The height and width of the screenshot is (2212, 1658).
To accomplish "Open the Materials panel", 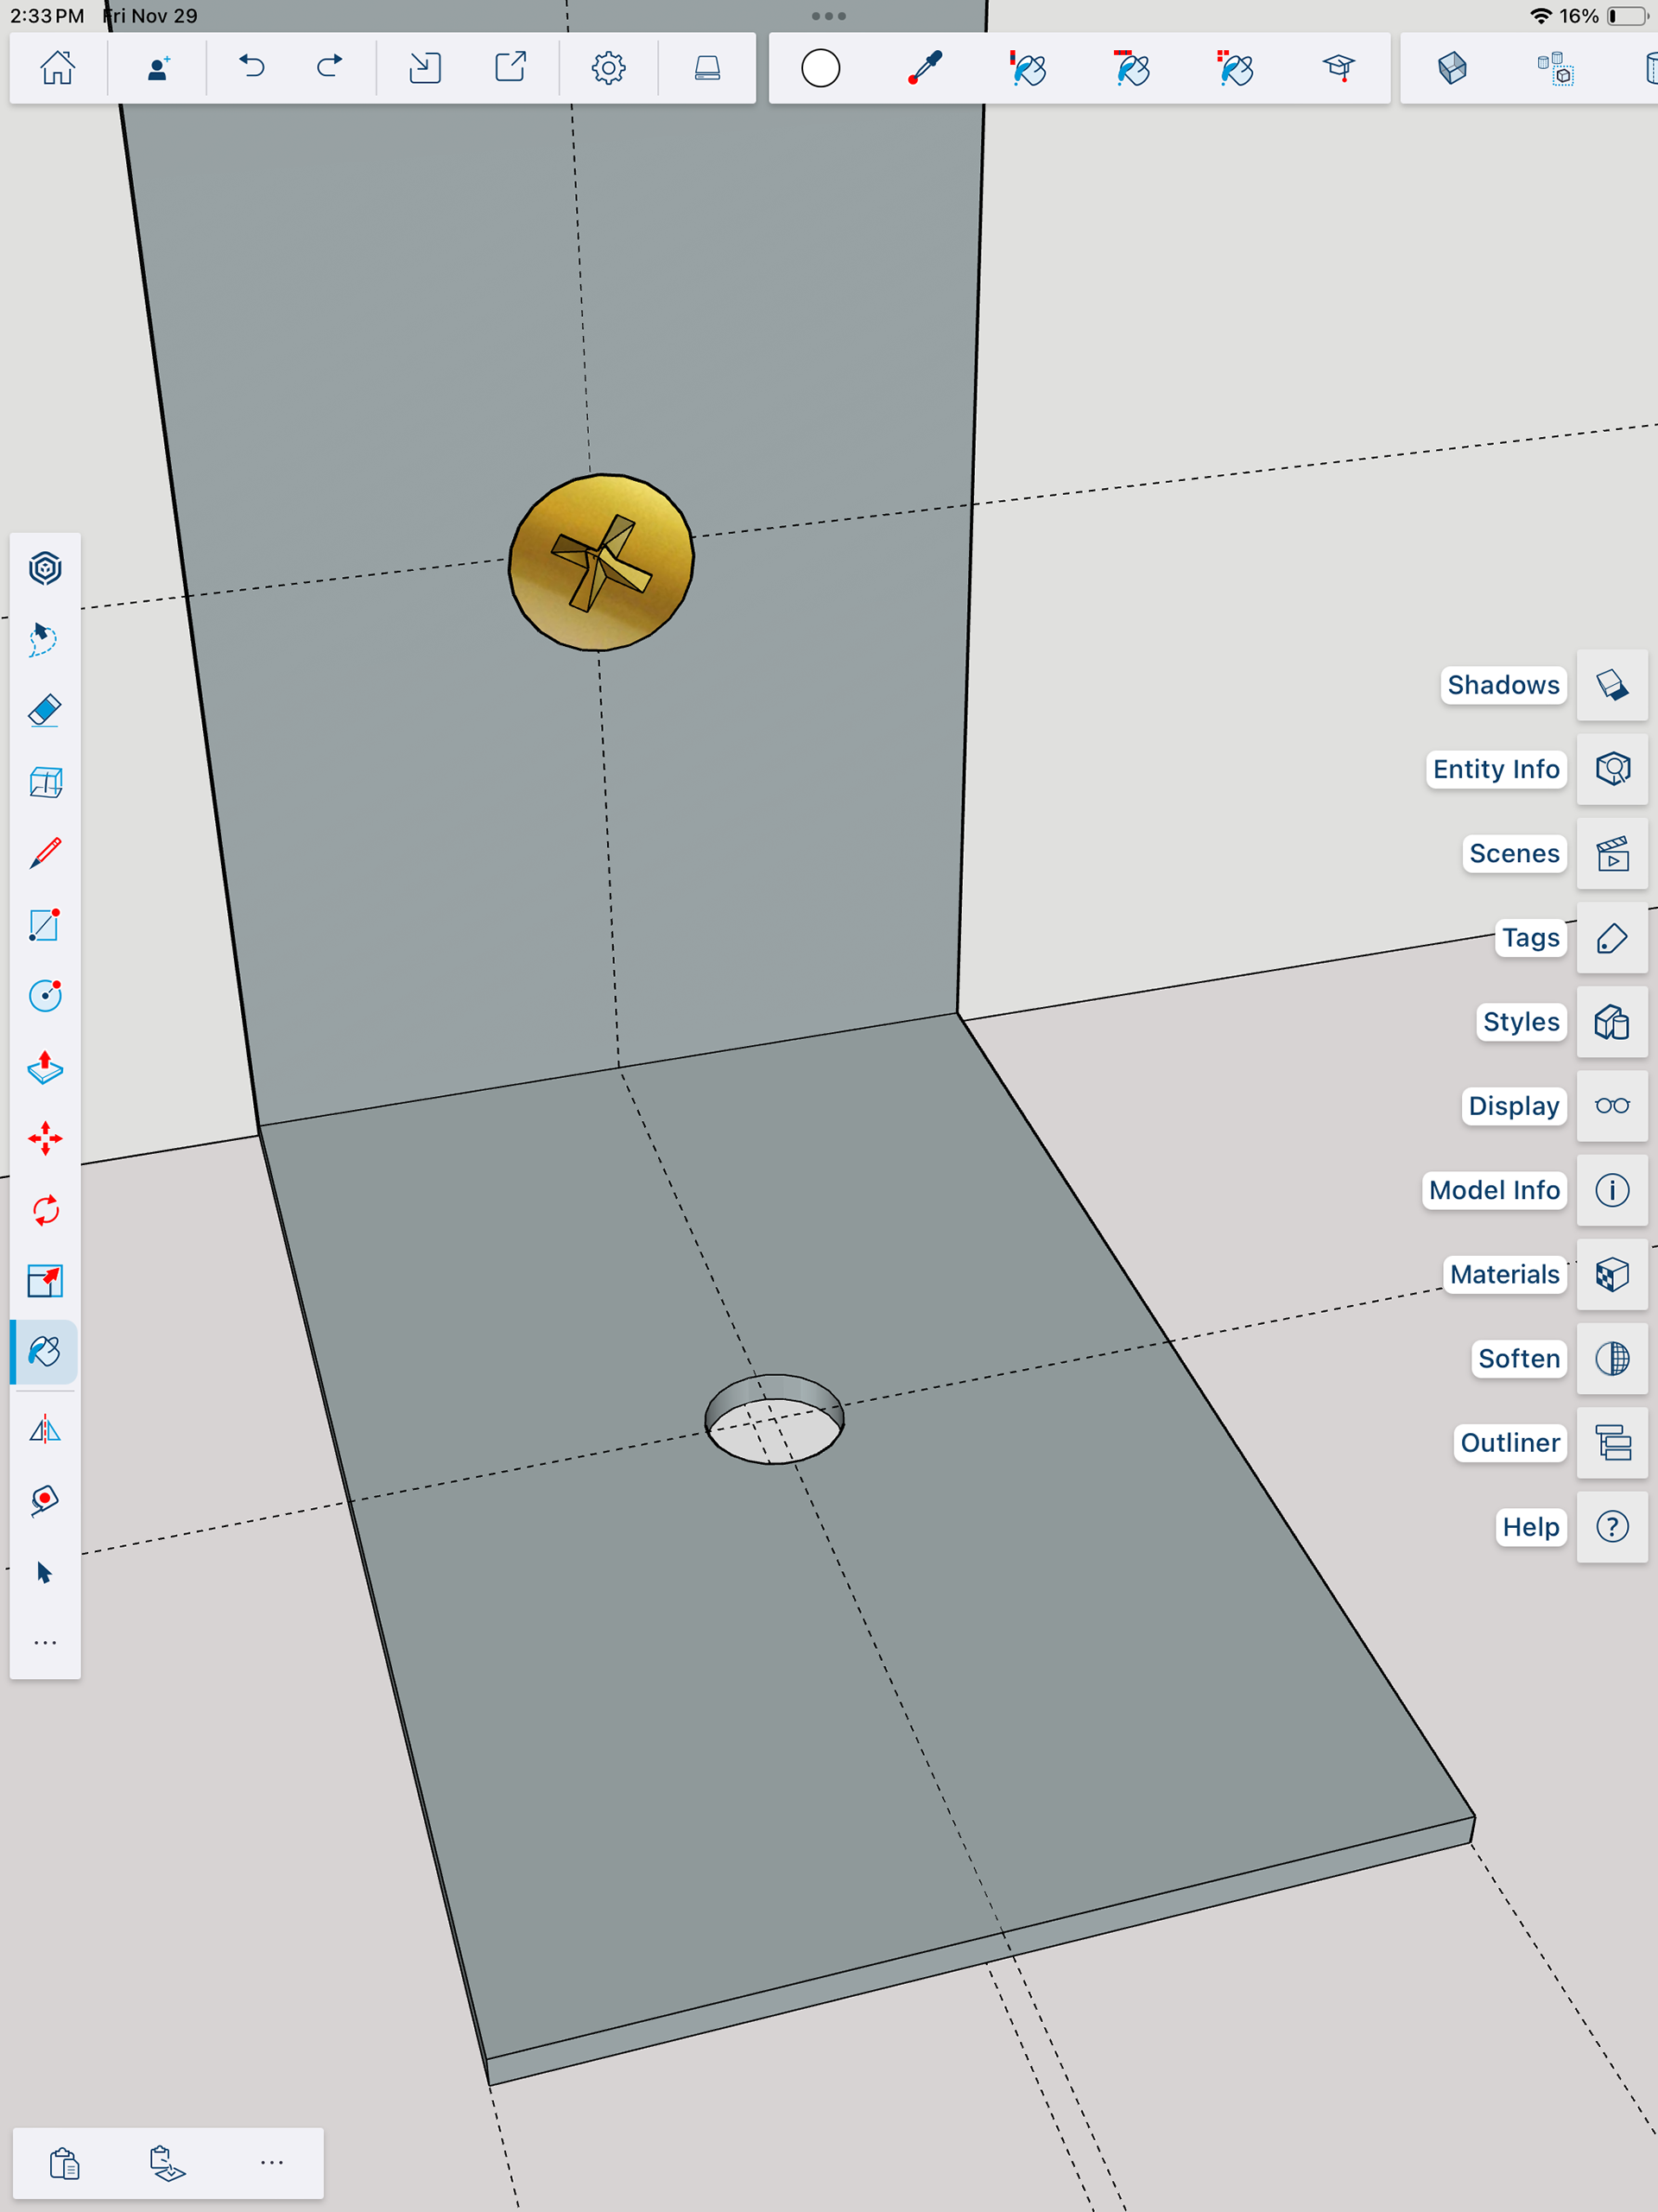I will [x=1611, y=1274].
